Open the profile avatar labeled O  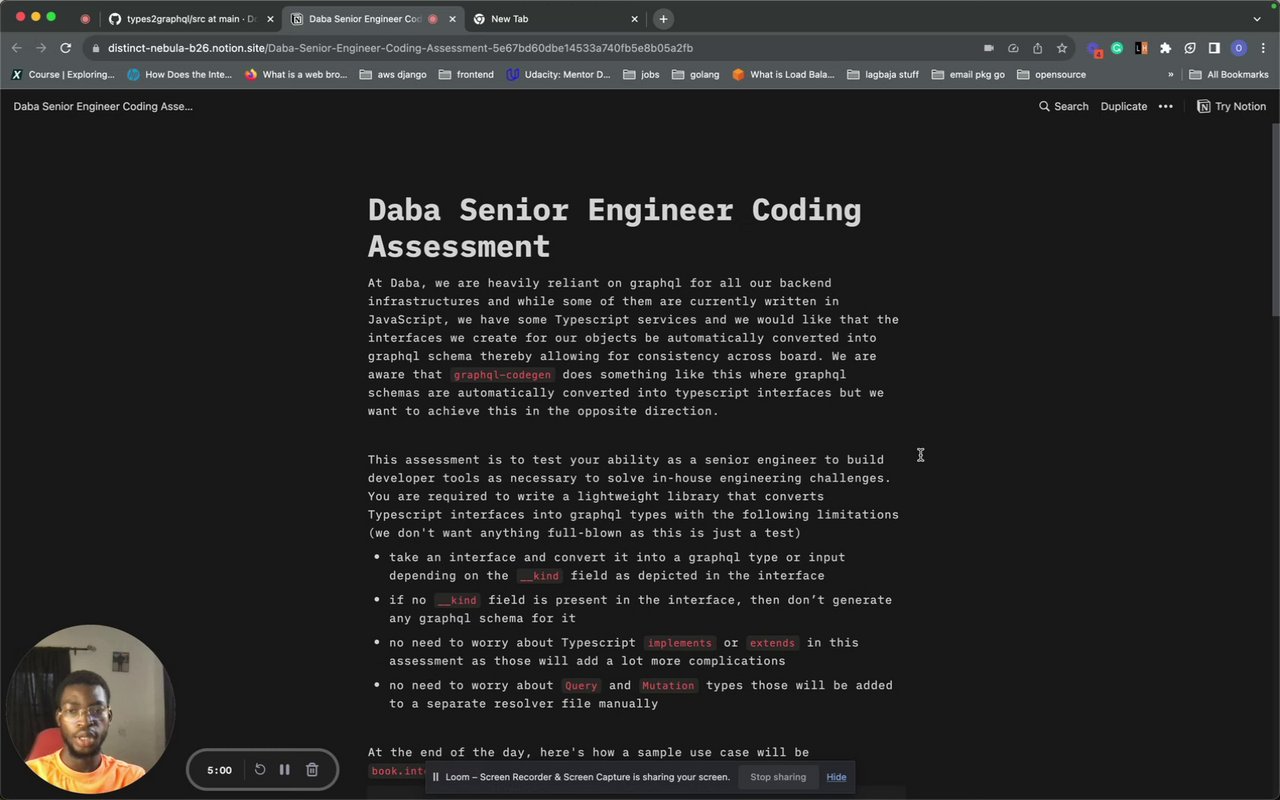[x=1239, y=48]
